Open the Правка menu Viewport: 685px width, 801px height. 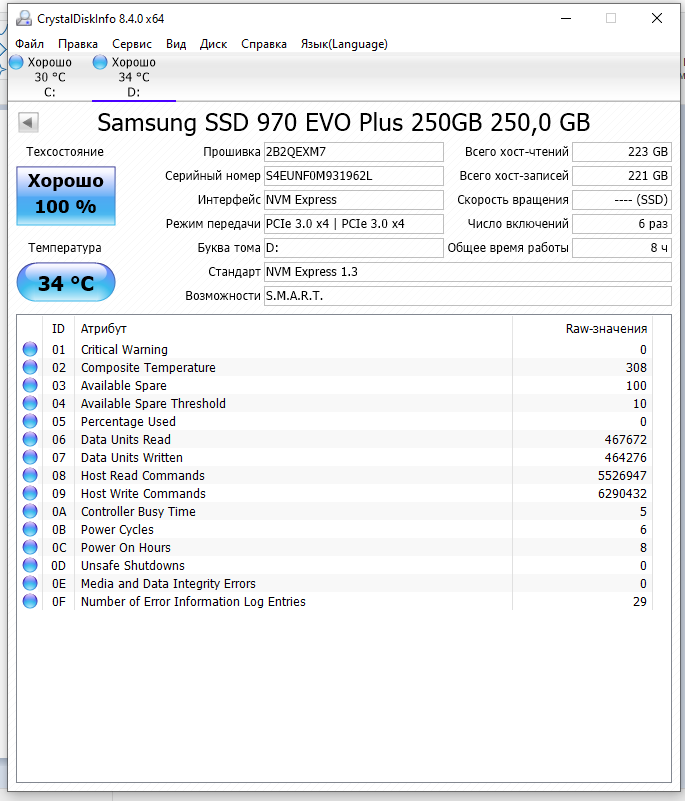[78, 44]
